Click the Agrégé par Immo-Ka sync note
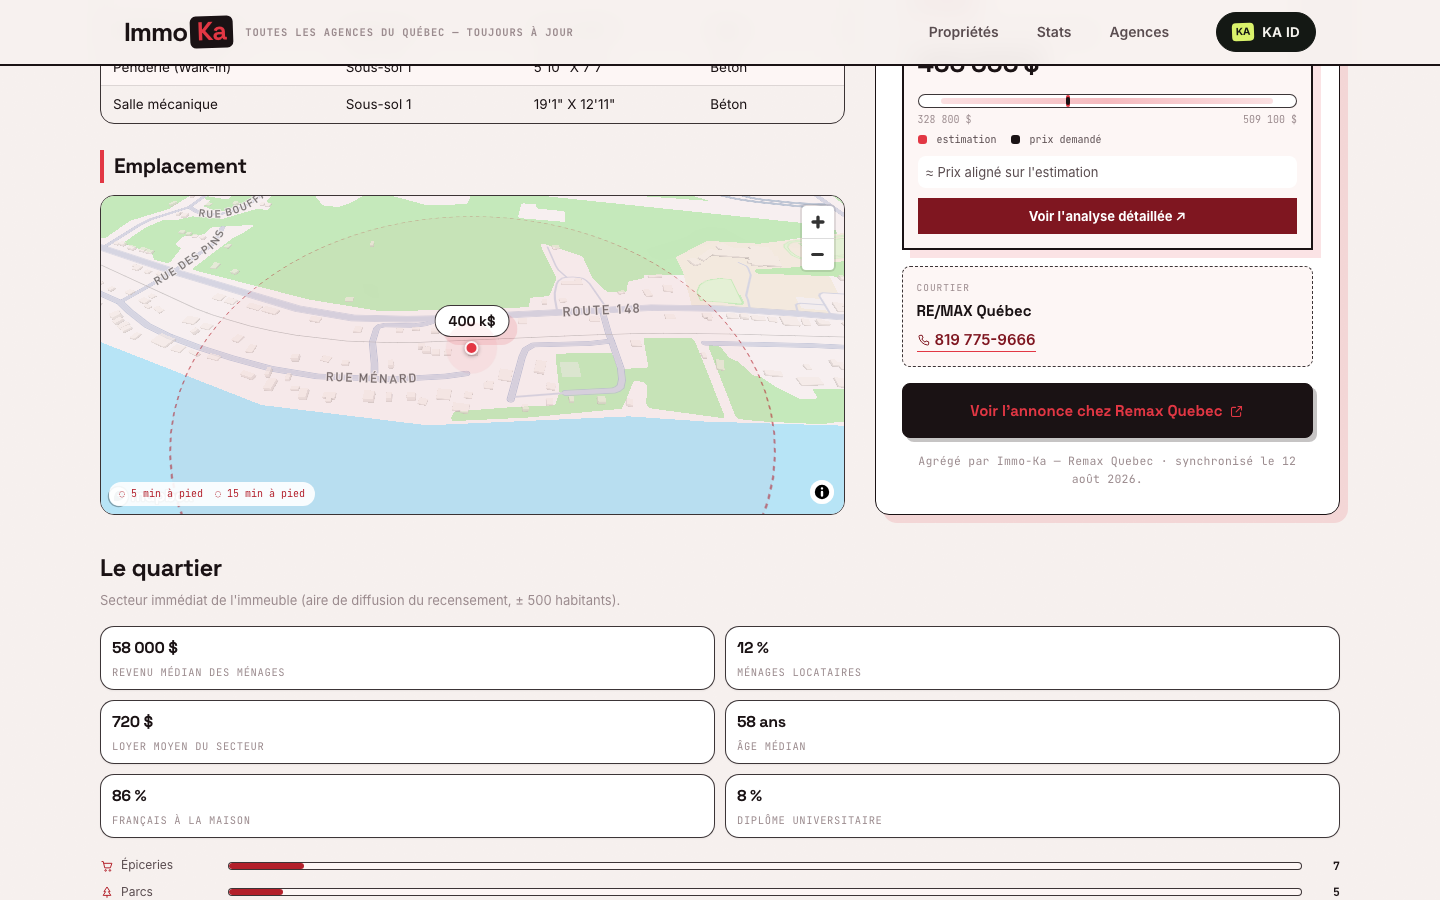Image resolution: width=1440 pixels, height=900 pixels. coord(1107,470)
